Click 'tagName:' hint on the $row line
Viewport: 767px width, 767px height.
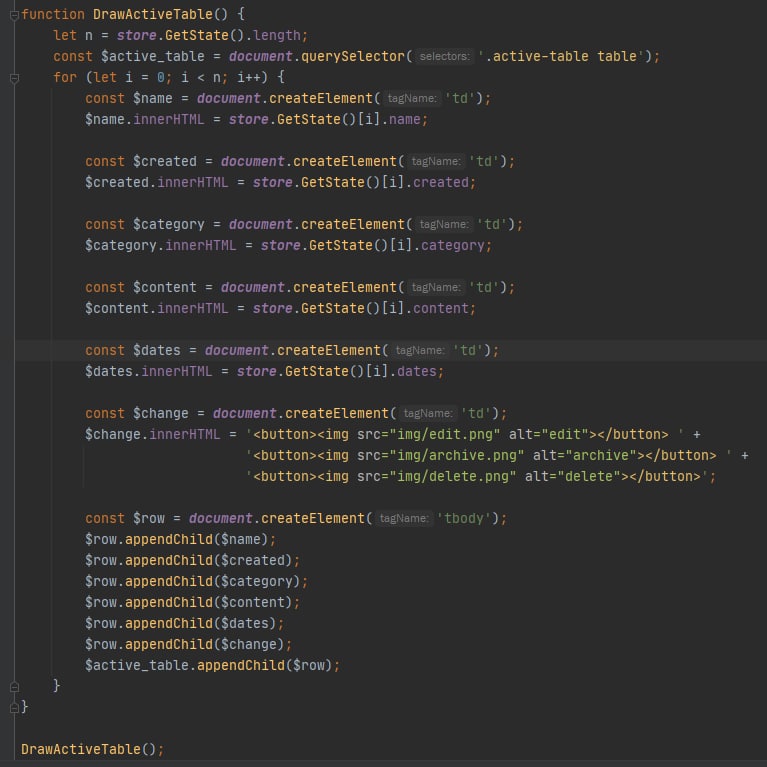click(404, 519)
